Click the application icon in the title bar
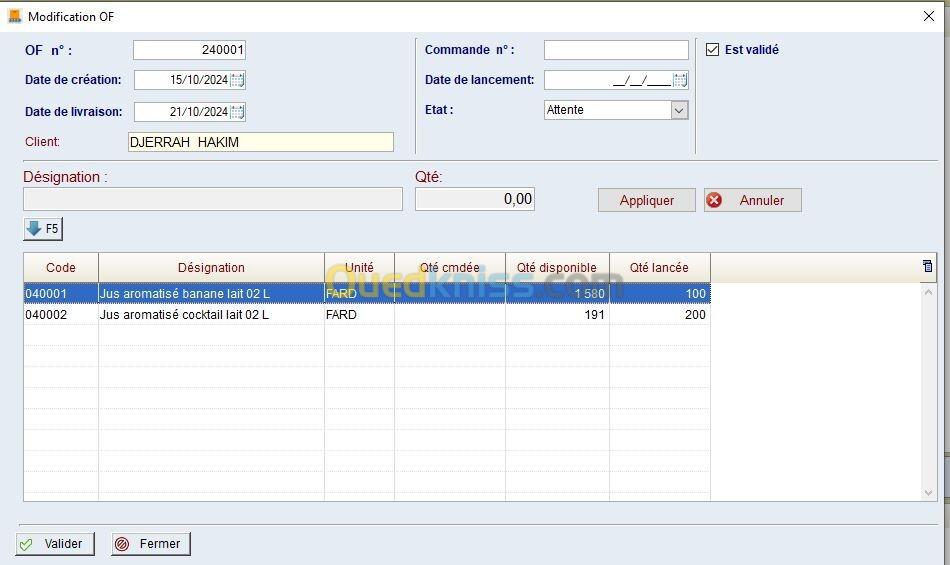 pos(14,16)
